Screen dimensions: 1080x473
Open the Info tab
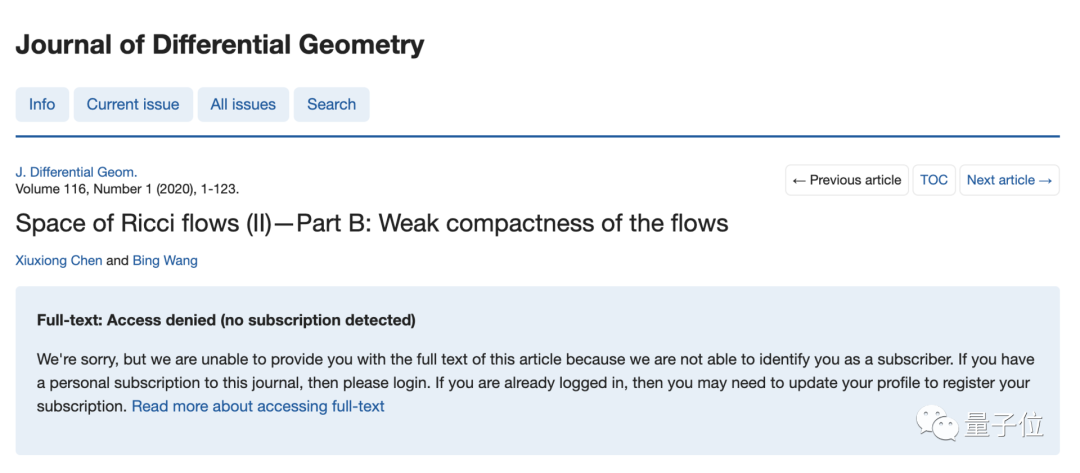(x=42, y=105)
